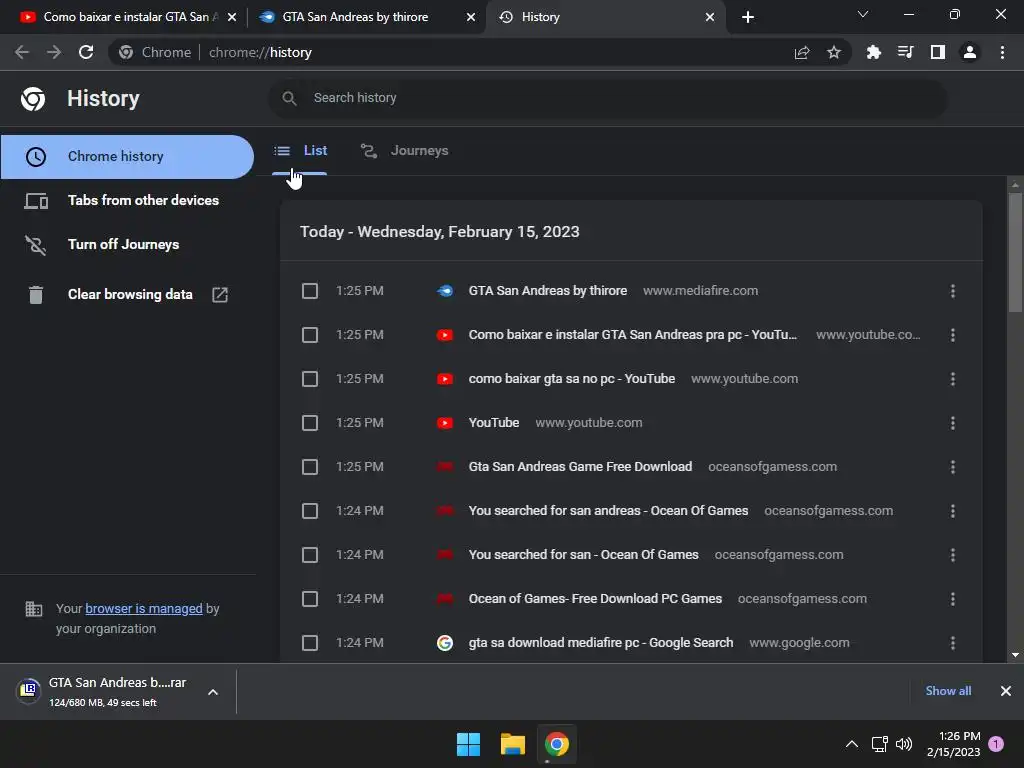Screen dimensions: 1024x768
Task: Open Chrome history in the sidebar
Action: (x=127, y=157)
